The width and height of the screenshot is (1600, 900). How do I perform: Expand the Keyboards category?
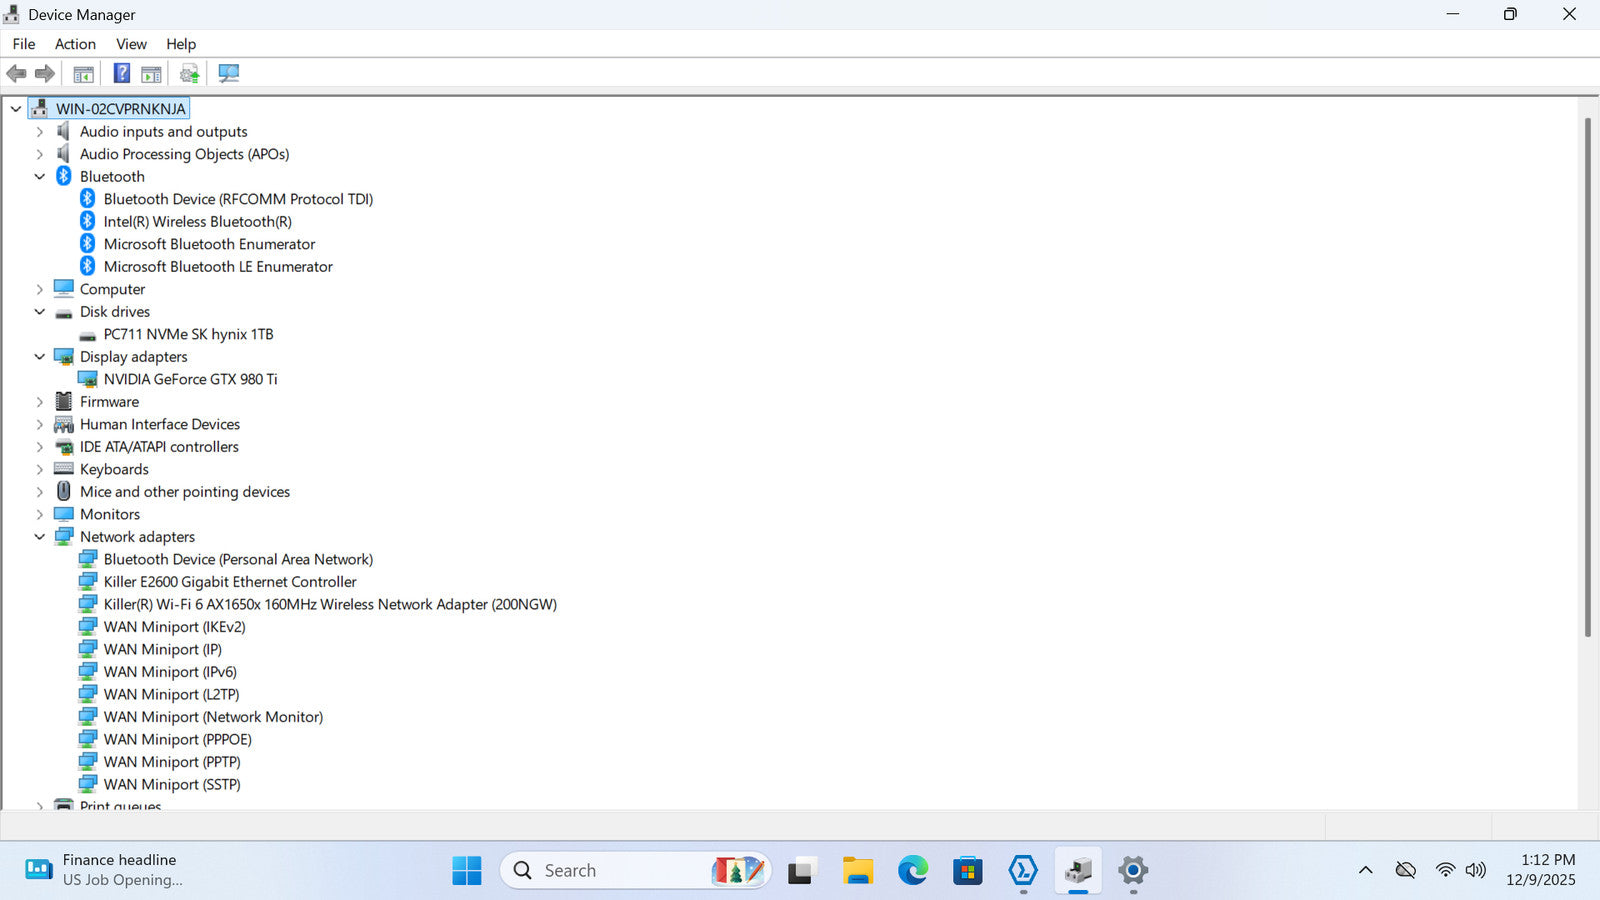point(40,469)
